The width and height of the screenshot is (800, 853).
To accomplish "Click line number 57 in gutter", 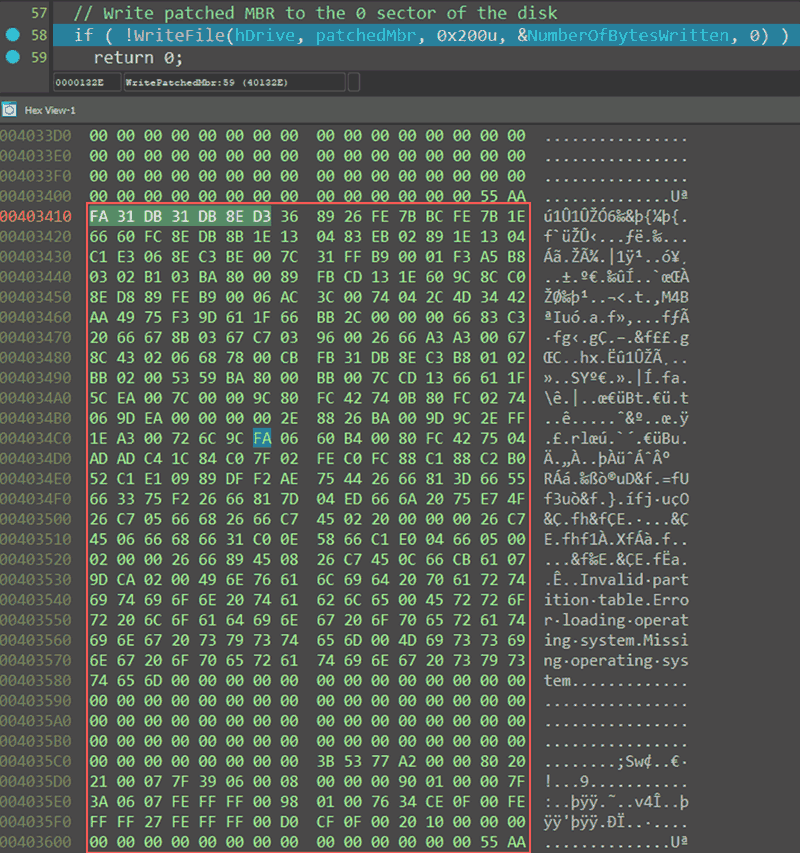I will pos(39,13).
